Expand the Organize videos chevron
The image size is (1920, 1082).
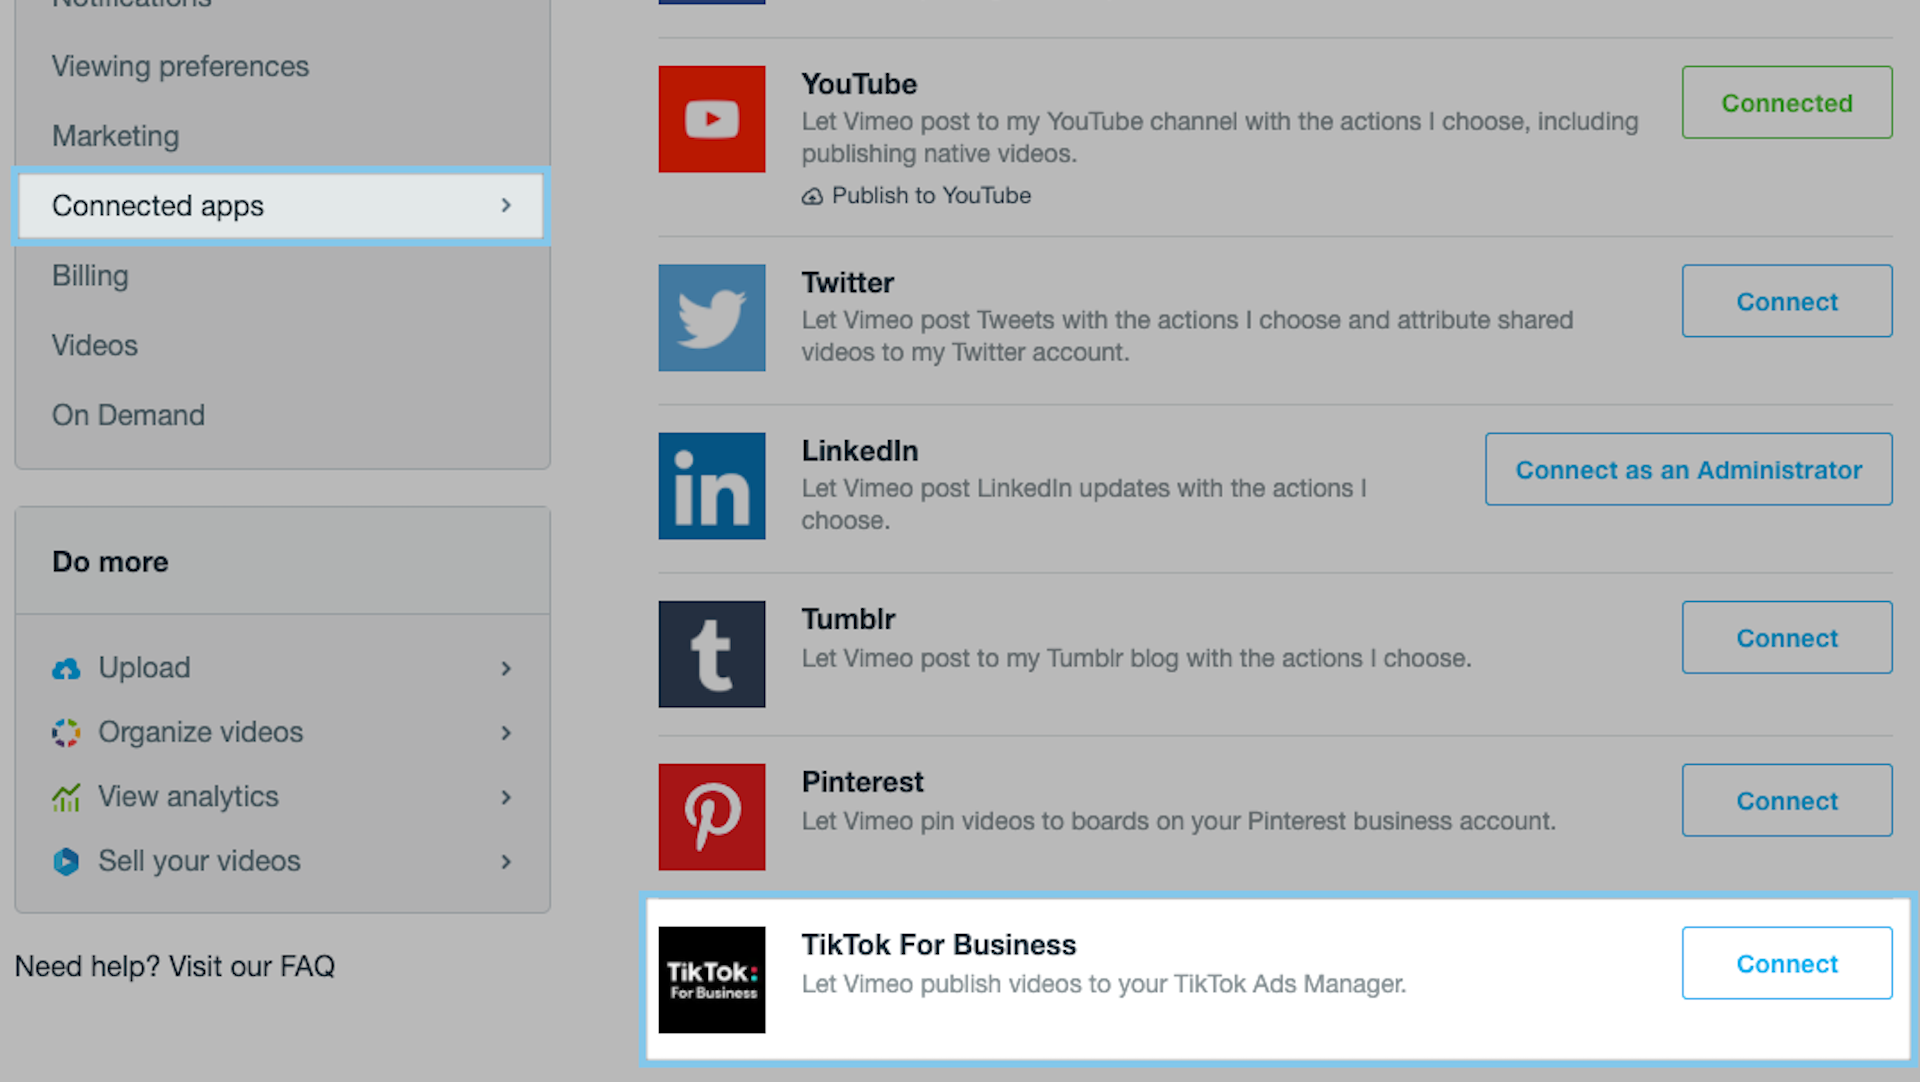tap(506, 733)
